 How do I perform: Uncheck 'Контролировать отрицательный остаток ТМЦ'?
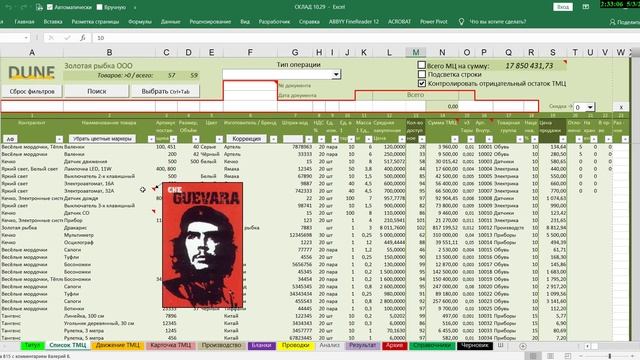tap(422, 83)
